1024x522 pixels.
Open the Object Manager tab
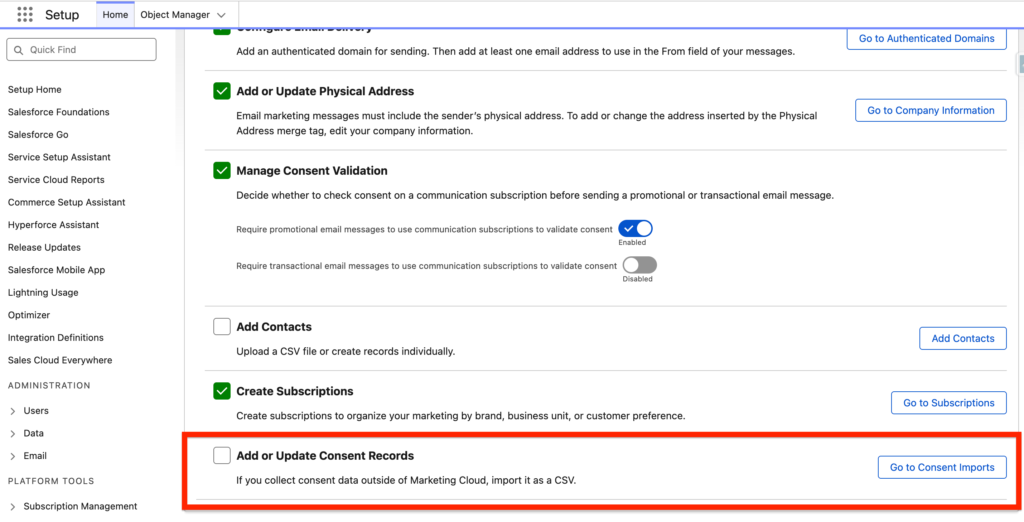[175, 15]
